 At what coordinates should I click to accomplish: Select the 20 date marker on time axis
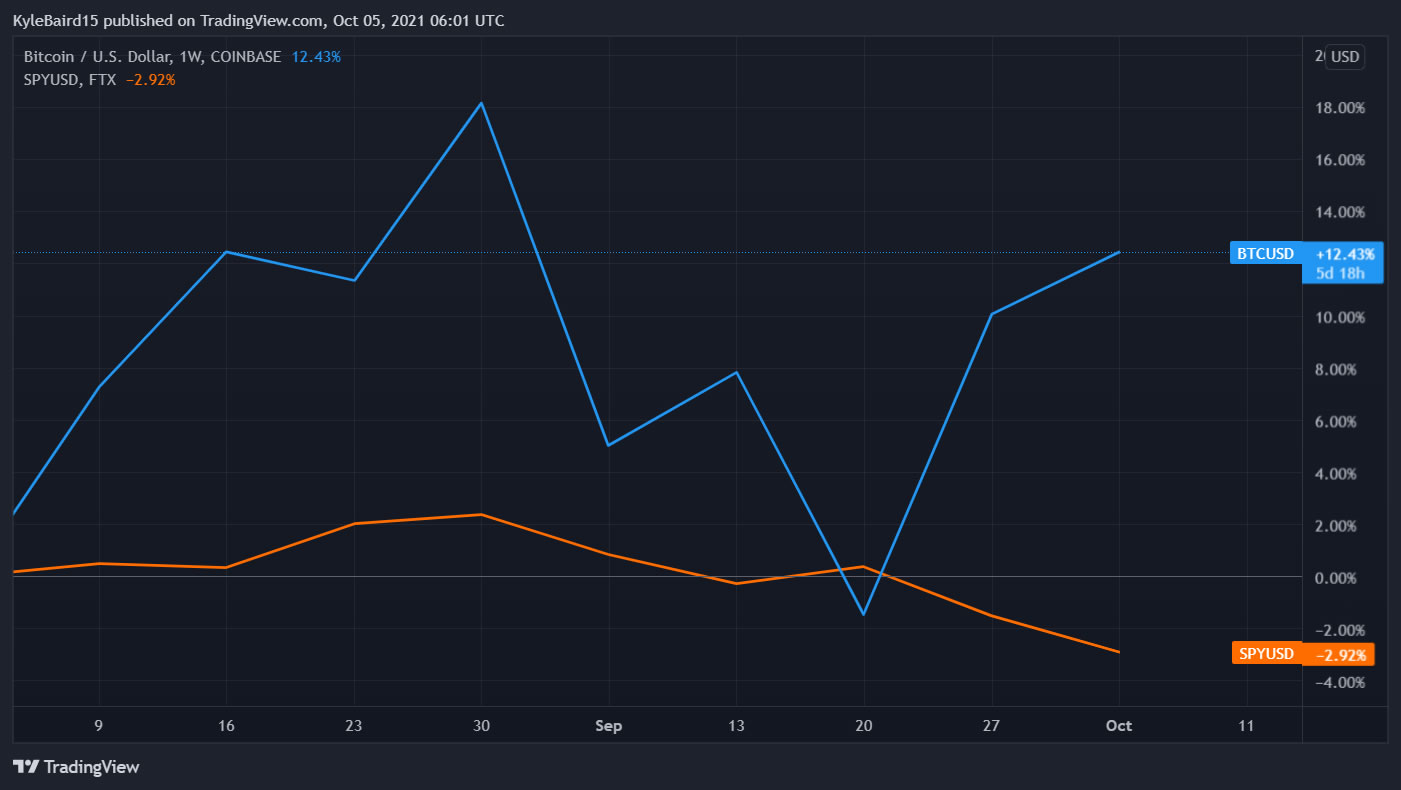point(864,726)
